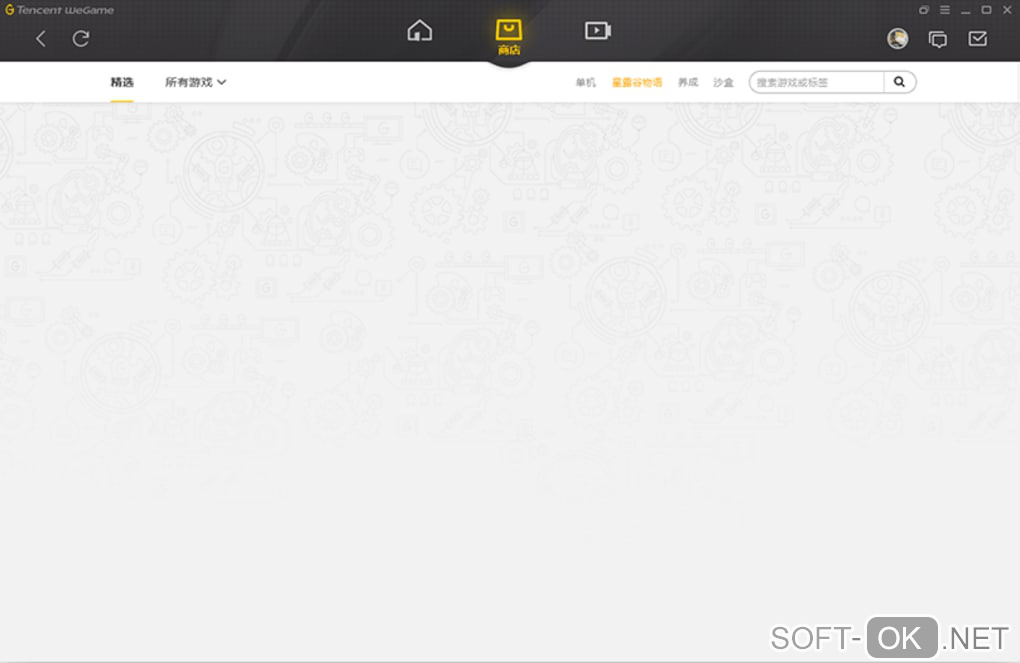Open the chat messages icon
Screen dimensions: 1020x663
tap(937, 40)
